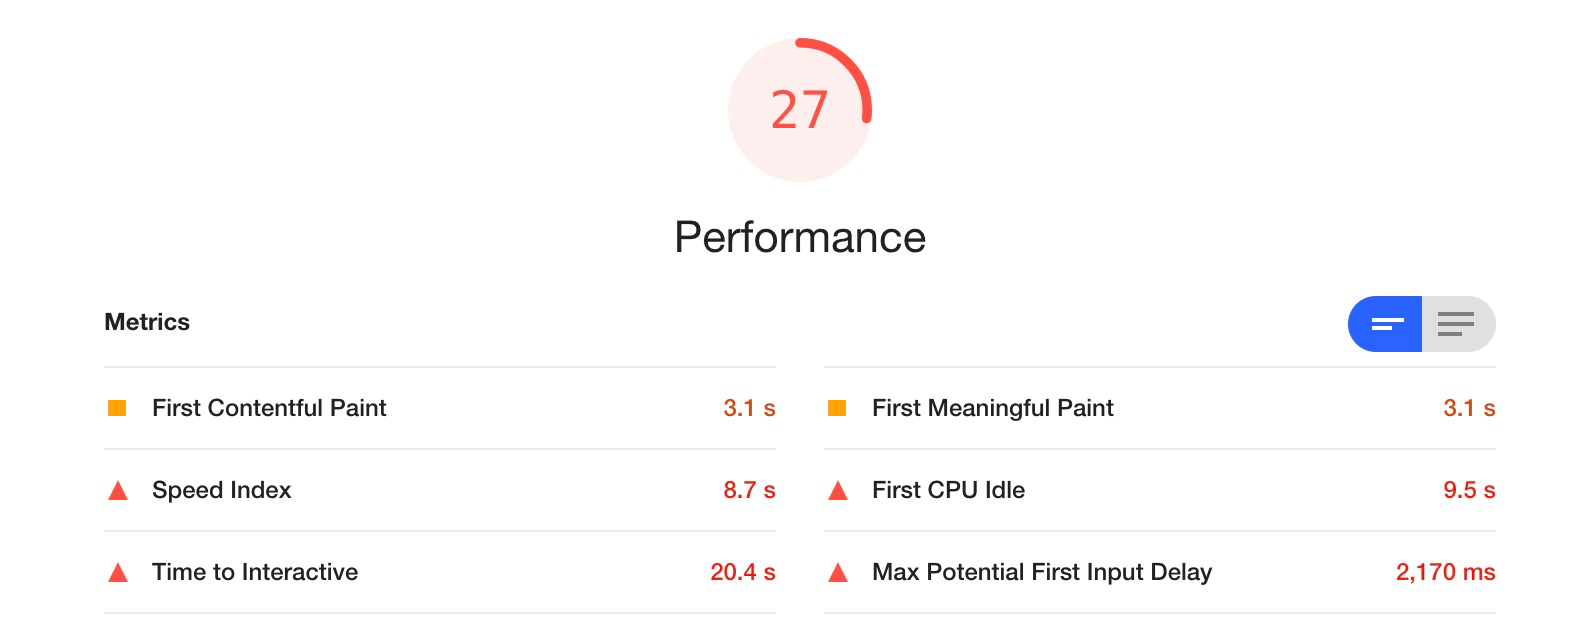The height and width of the screenshot is (628, 1584).
Task: Click the 20.4 s Time to Interactive value
Action: pos(743,572)
